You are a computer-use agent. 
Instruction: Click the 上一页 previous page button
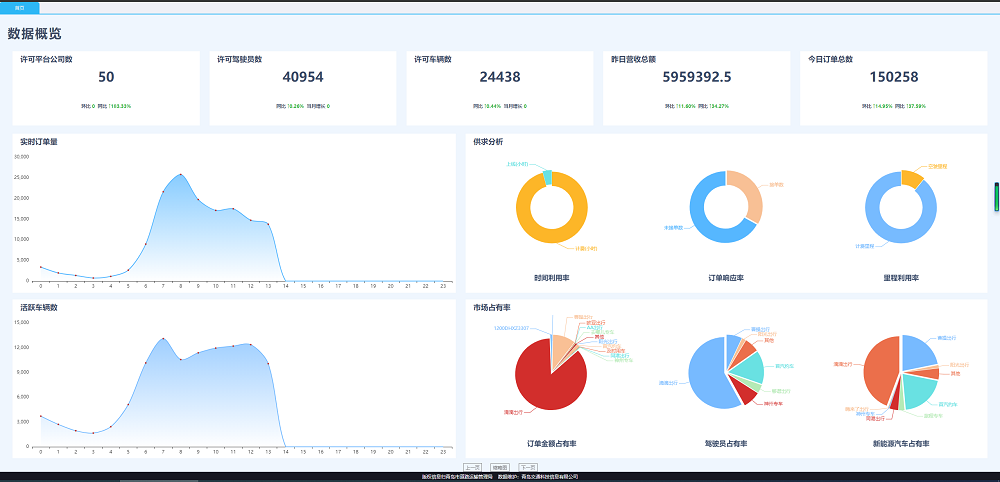coord(474,467)
